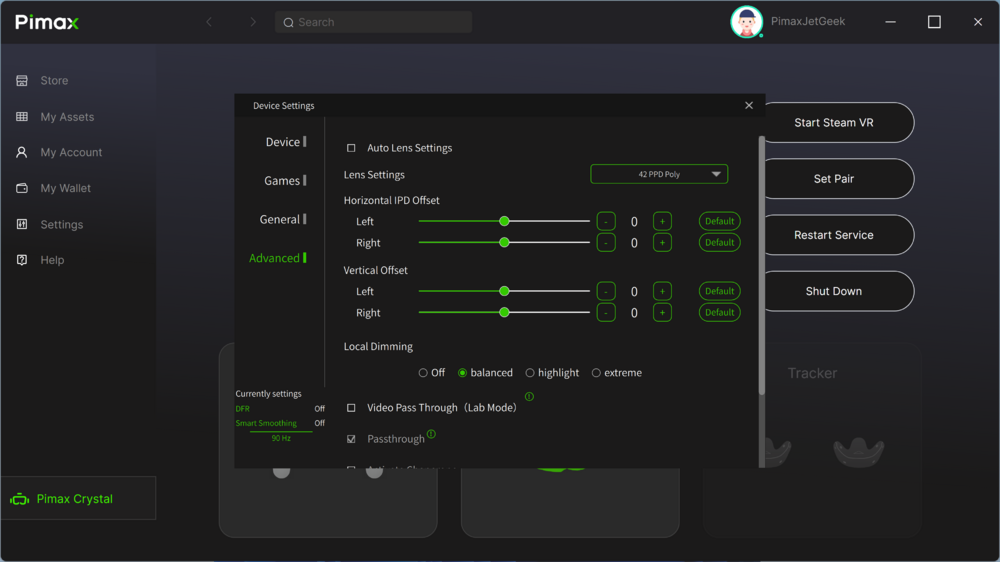1000x562 pixels.
Task: Switch to the General tab
Action: pyautogui.click(x=283, y=219)
